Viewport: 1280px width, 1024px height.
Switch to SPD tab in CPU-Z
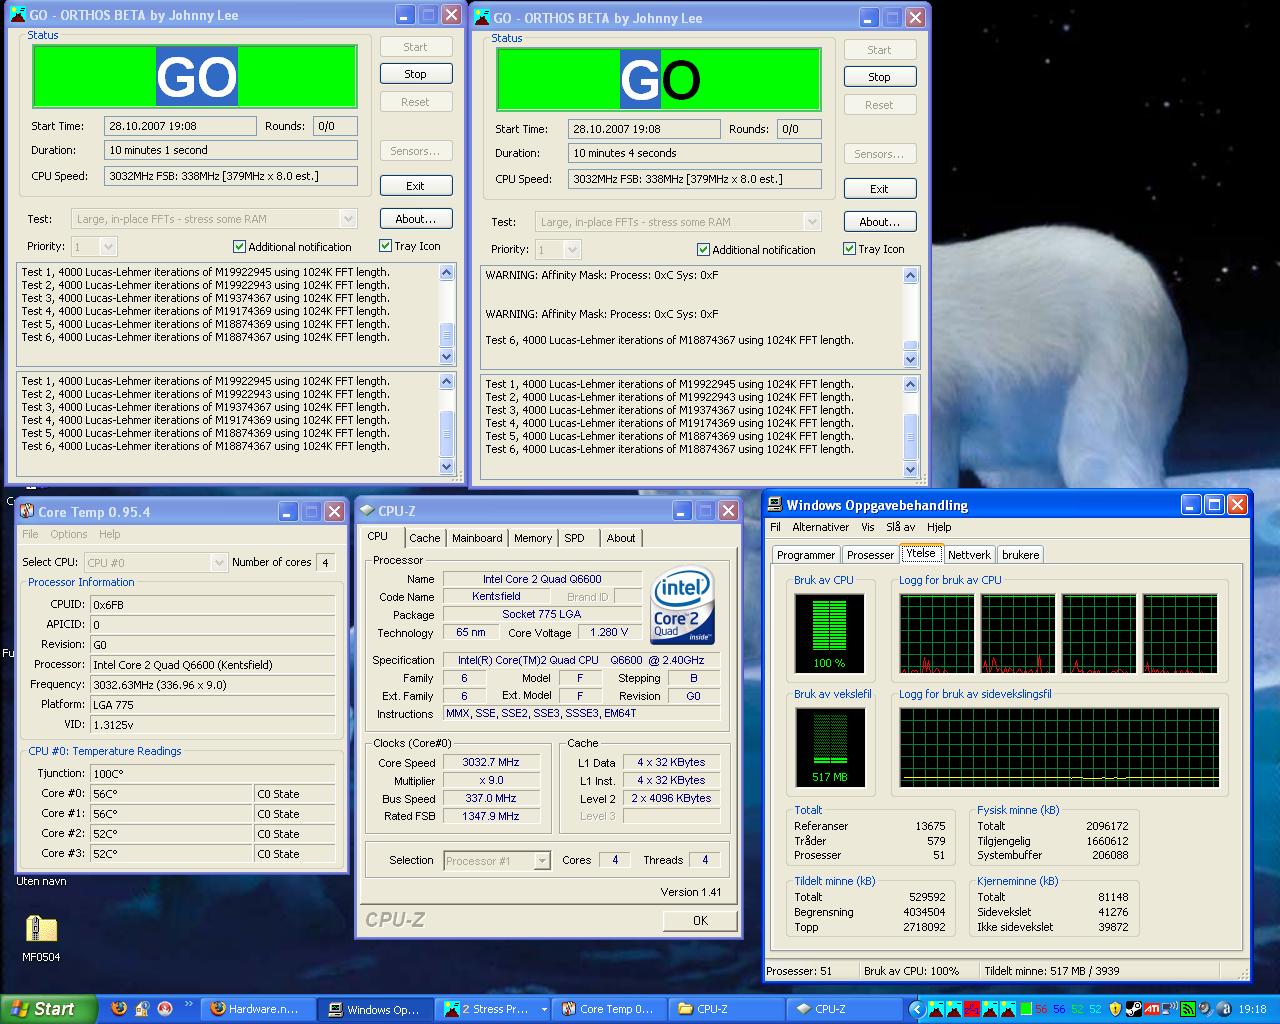[574, 538]
